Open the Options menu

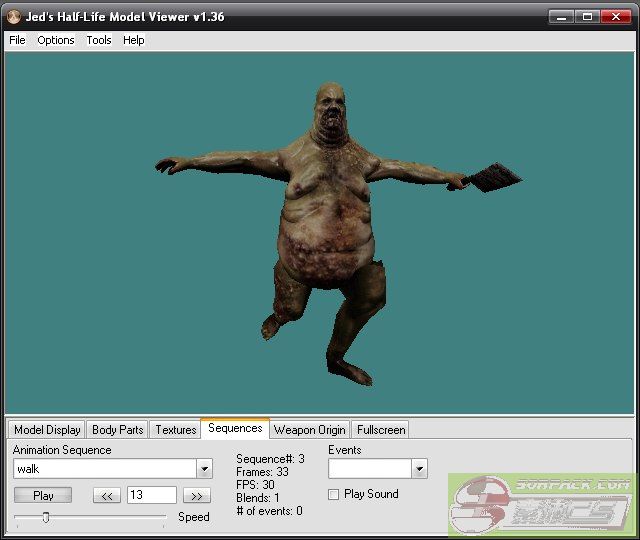pos(56,40)
